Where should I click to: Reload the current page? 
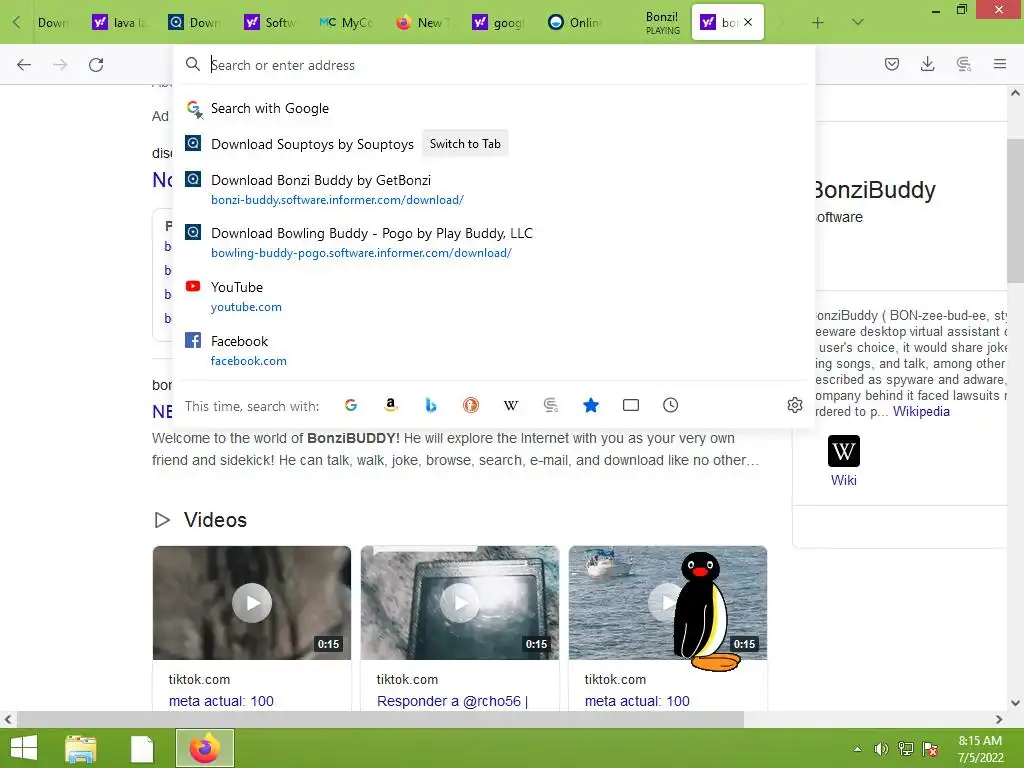[96, 65]
